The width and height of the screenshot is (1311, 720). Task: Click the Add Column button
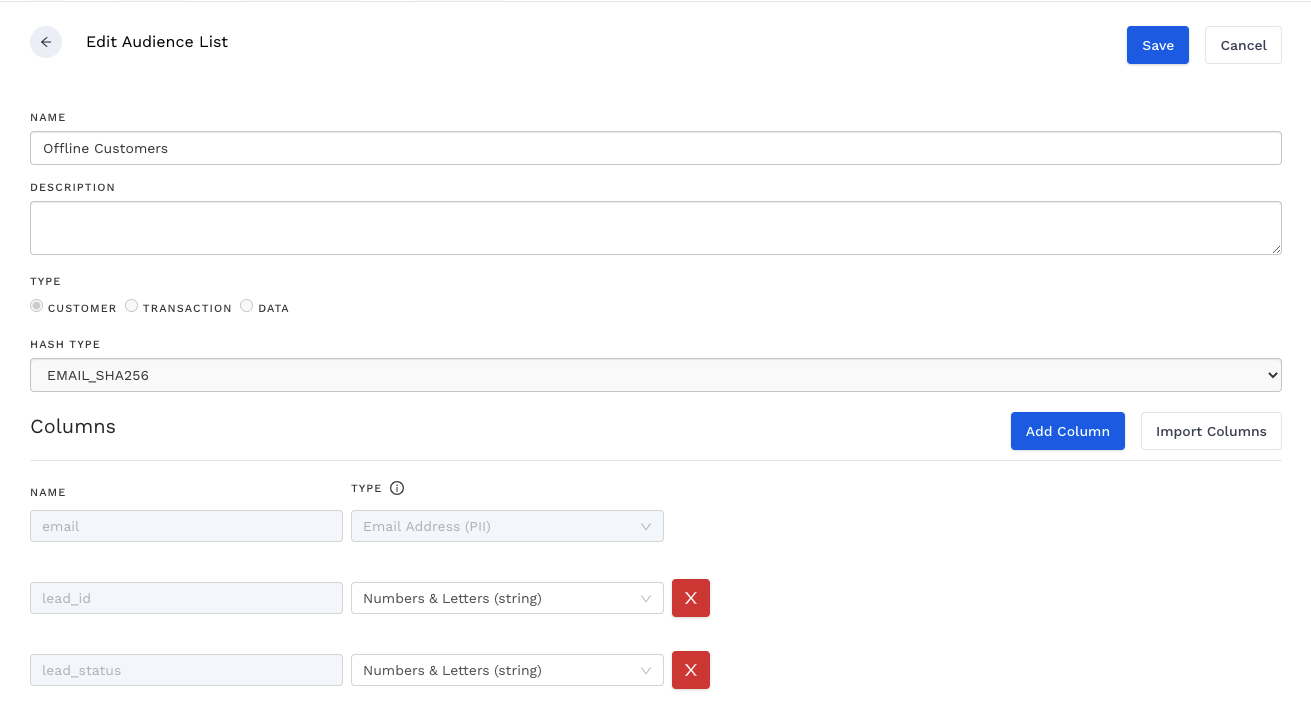pos(1067,431)
